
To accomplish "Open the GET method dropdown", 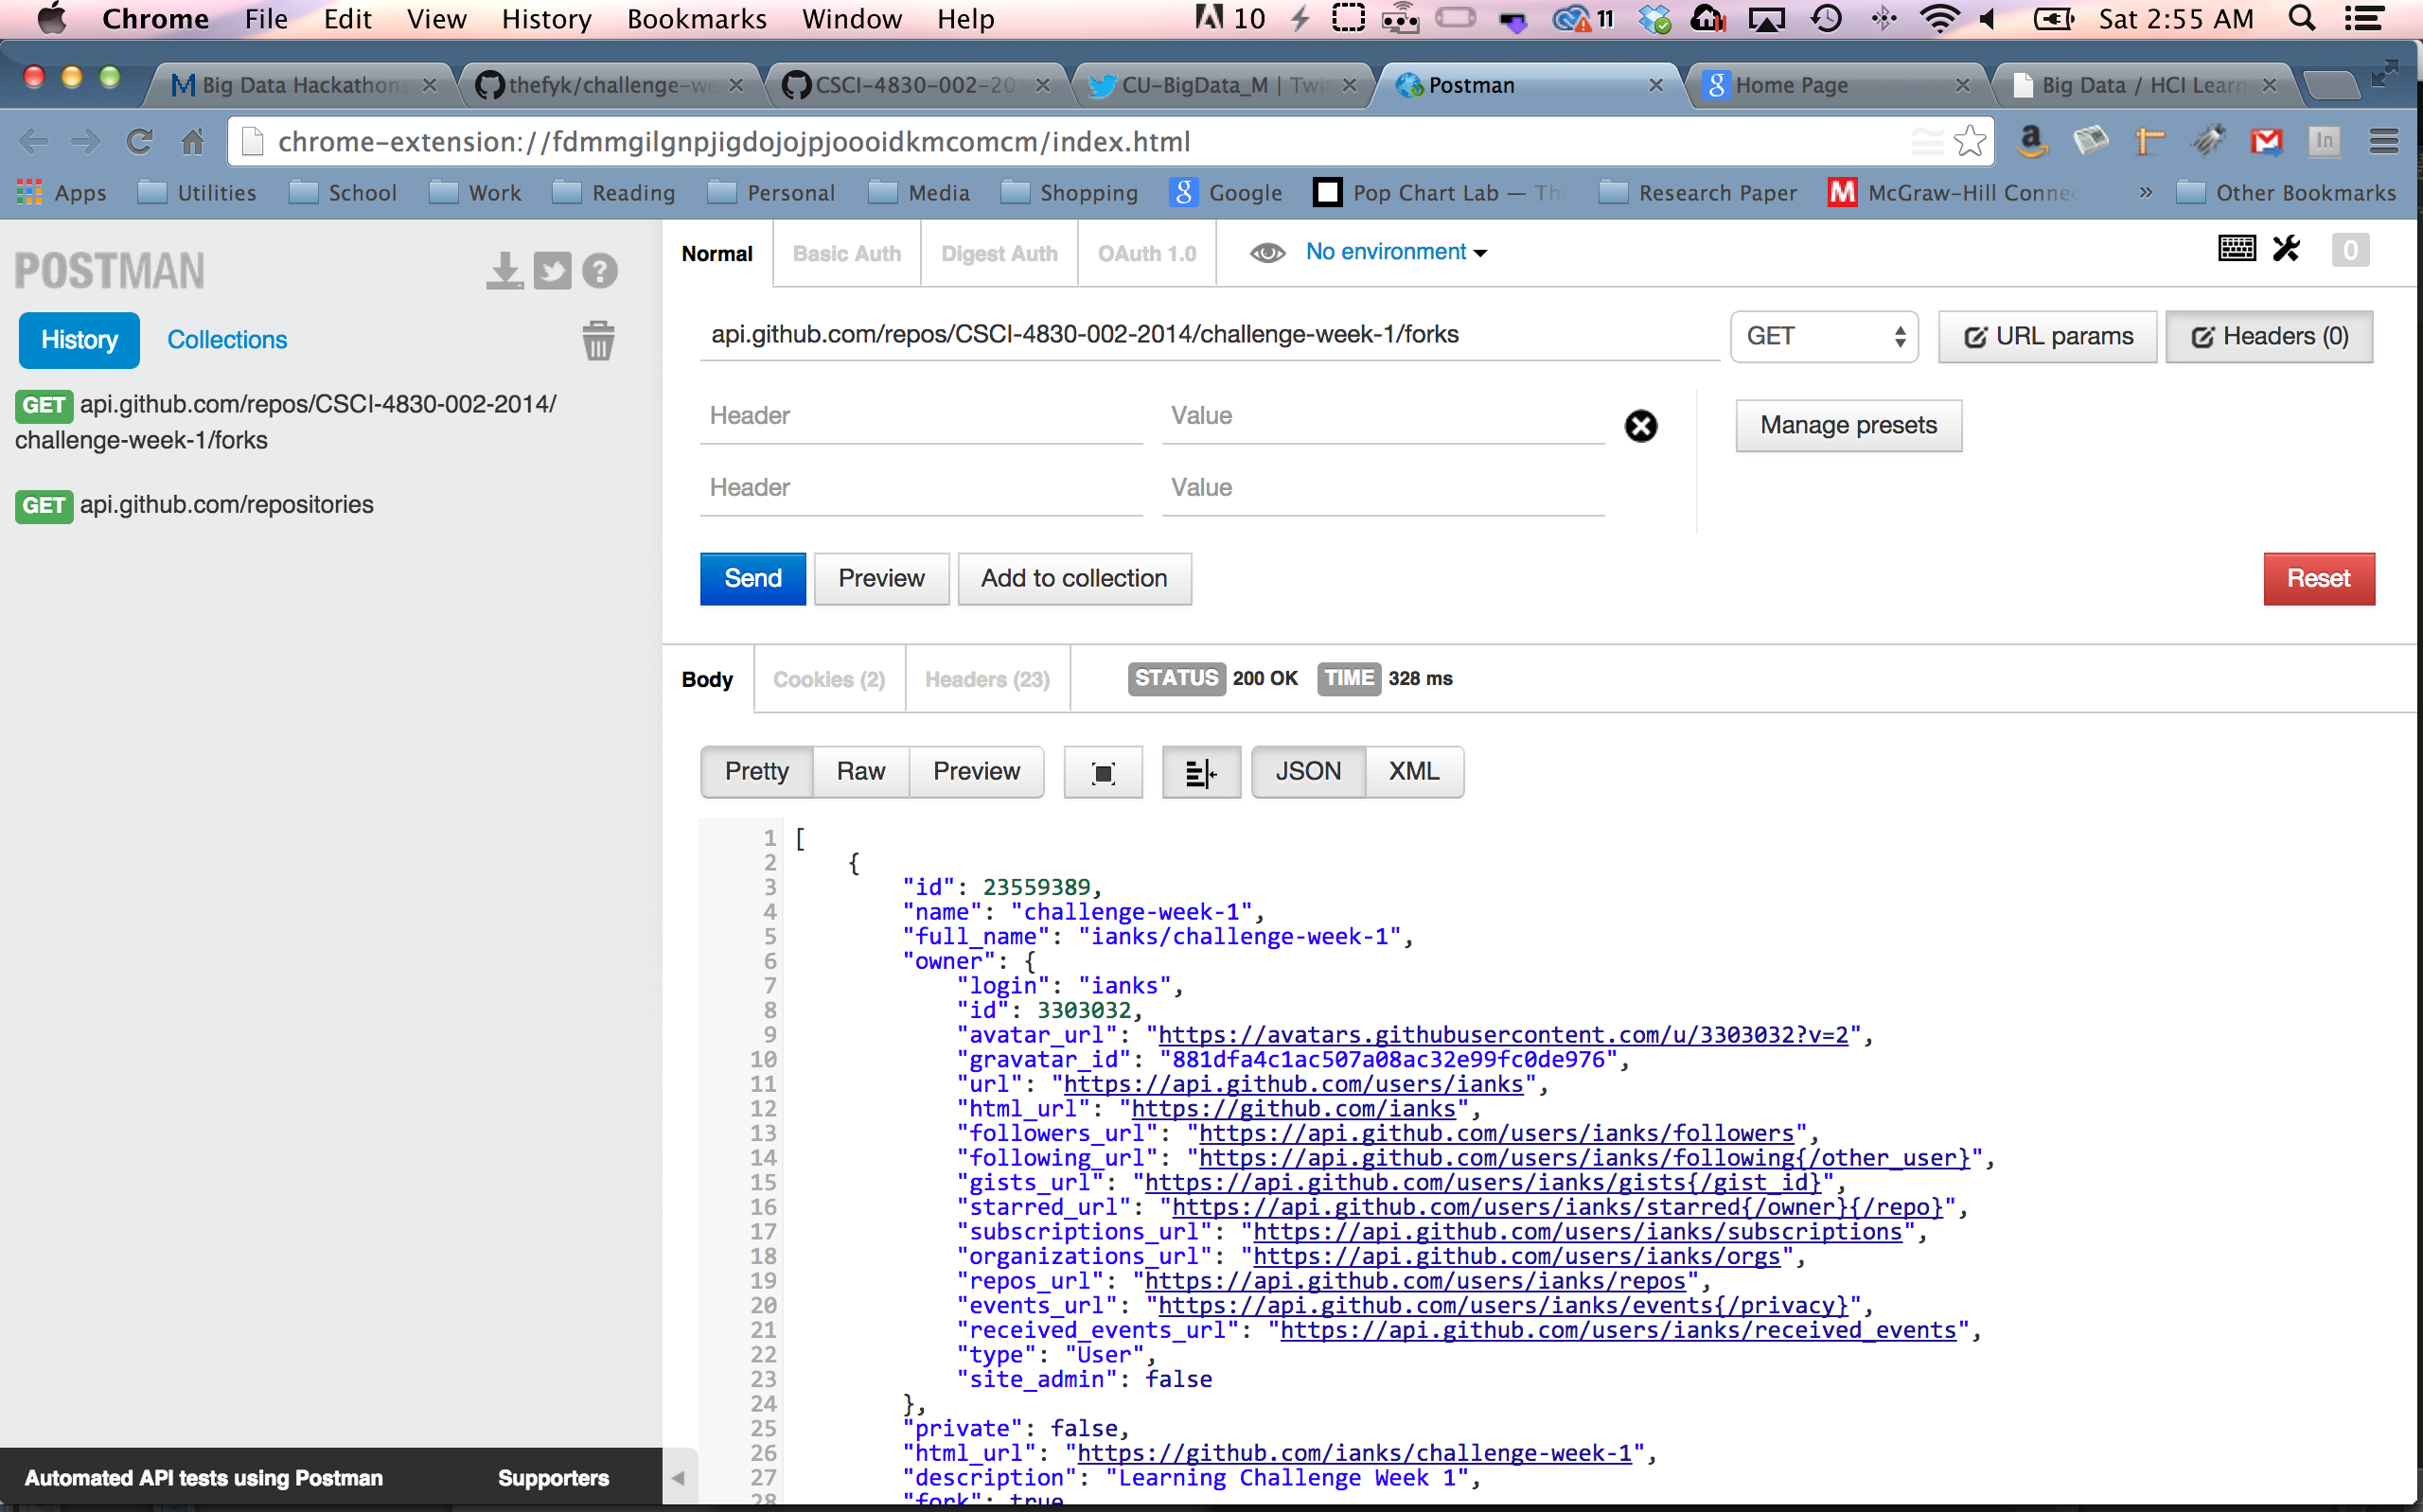I will click(1823, 337).
